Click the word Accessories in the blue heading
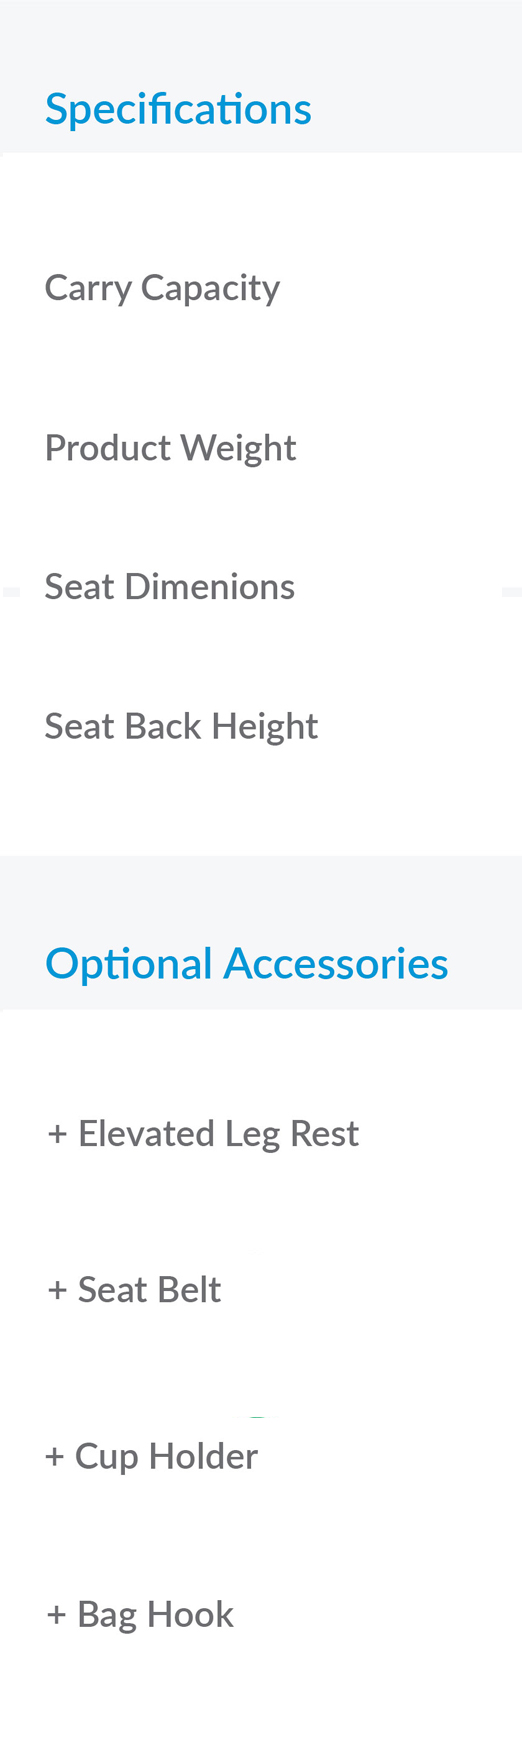 [336, 964]
